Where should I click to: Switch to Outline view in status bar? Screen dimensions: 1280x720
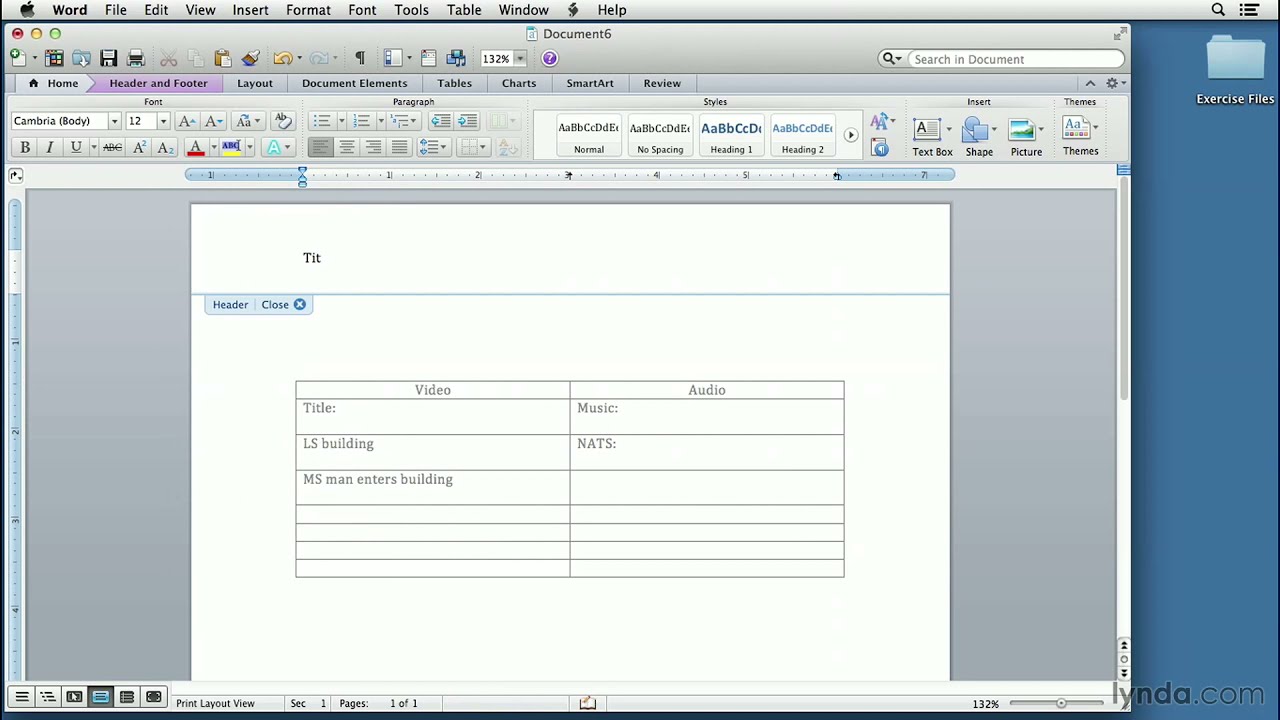point(47,697)
